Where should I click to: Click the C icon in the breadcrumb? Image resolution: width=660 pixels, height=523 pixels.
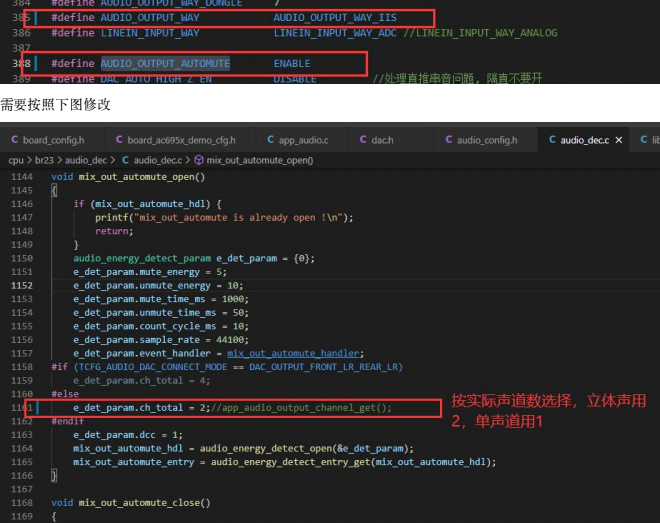(125, 160)
